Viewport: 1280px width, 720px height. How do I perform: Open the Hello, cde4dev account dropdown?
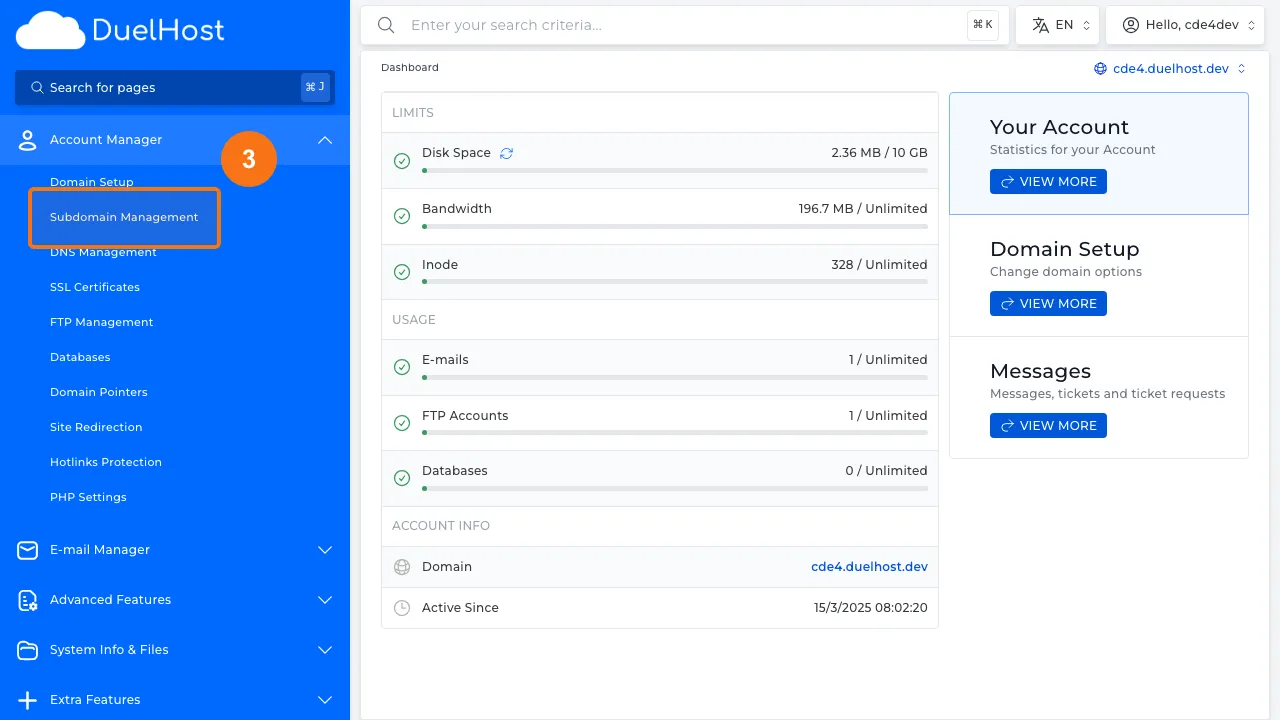[x=1185, y=24]
